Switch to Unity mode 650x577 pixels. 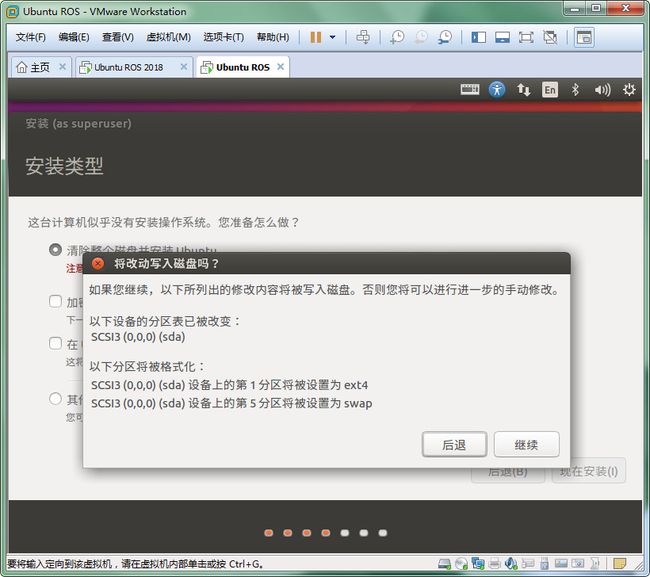tap(550, 38)
